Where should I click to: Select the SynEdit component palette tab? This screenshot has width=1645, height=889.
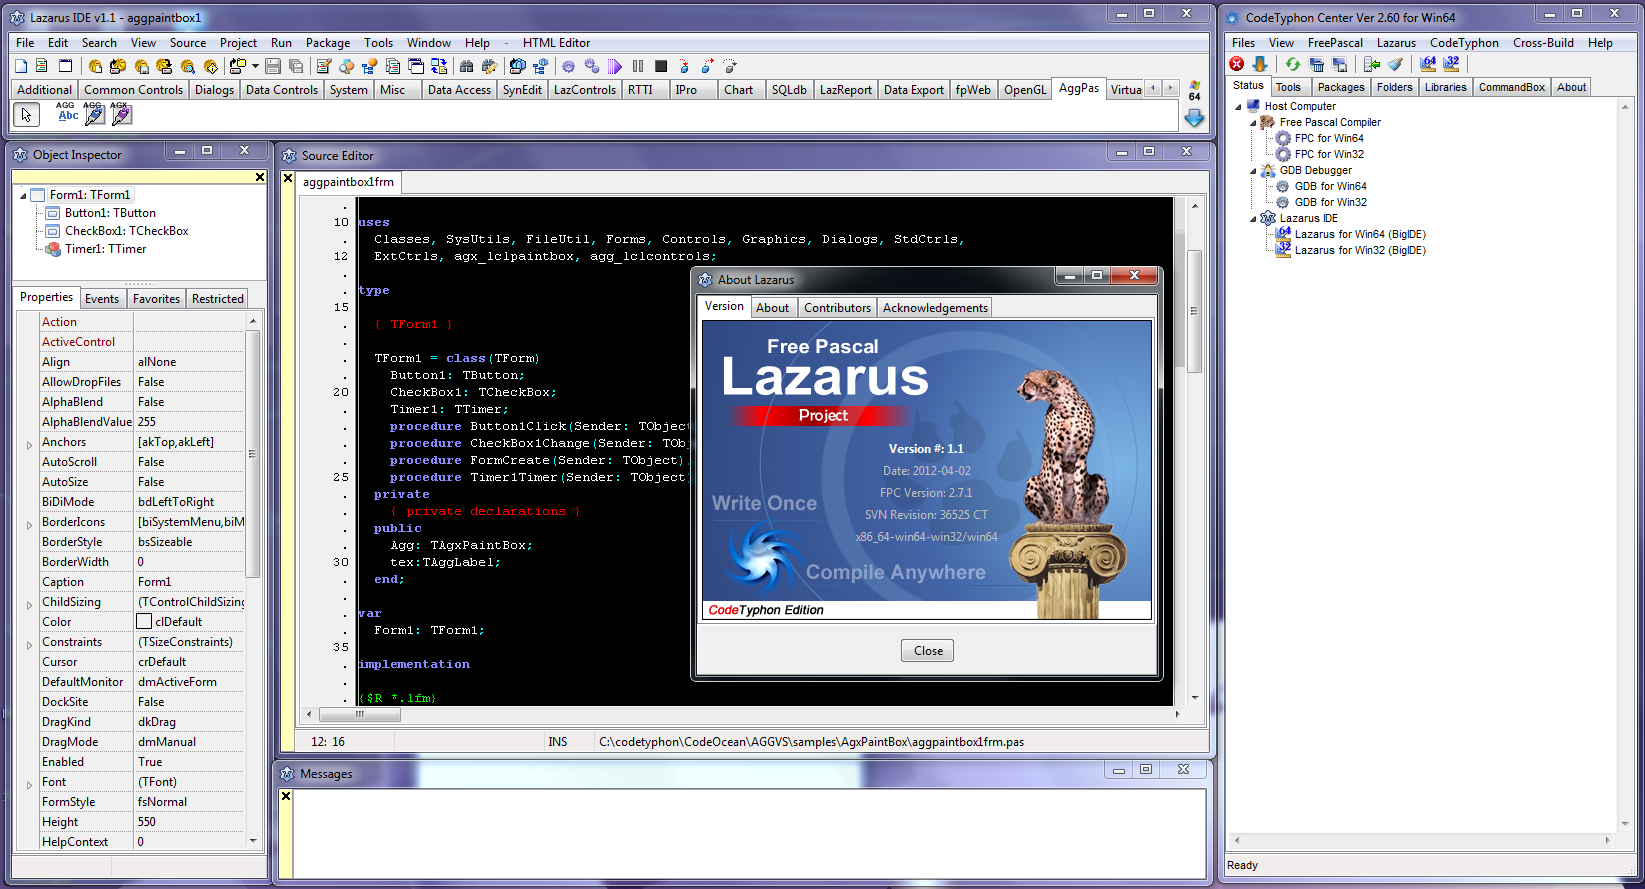click(x=522, y=90)
